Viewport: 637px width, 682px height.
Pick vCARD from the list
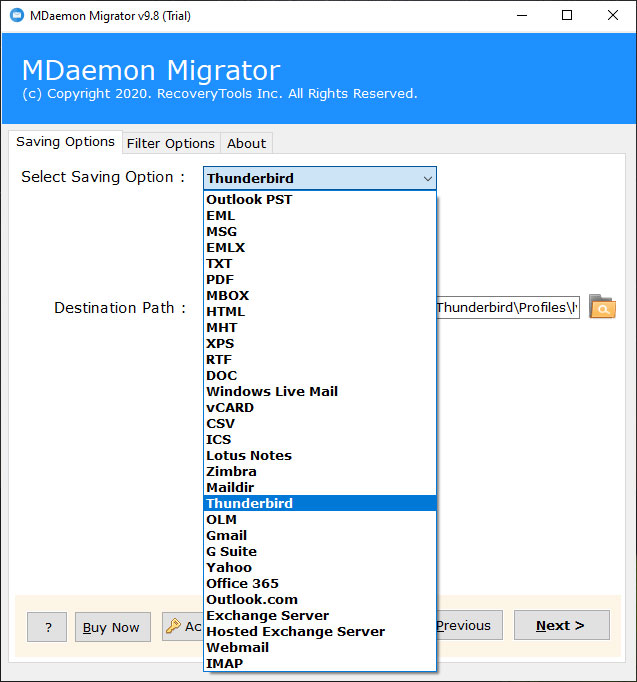click(320, 408)
